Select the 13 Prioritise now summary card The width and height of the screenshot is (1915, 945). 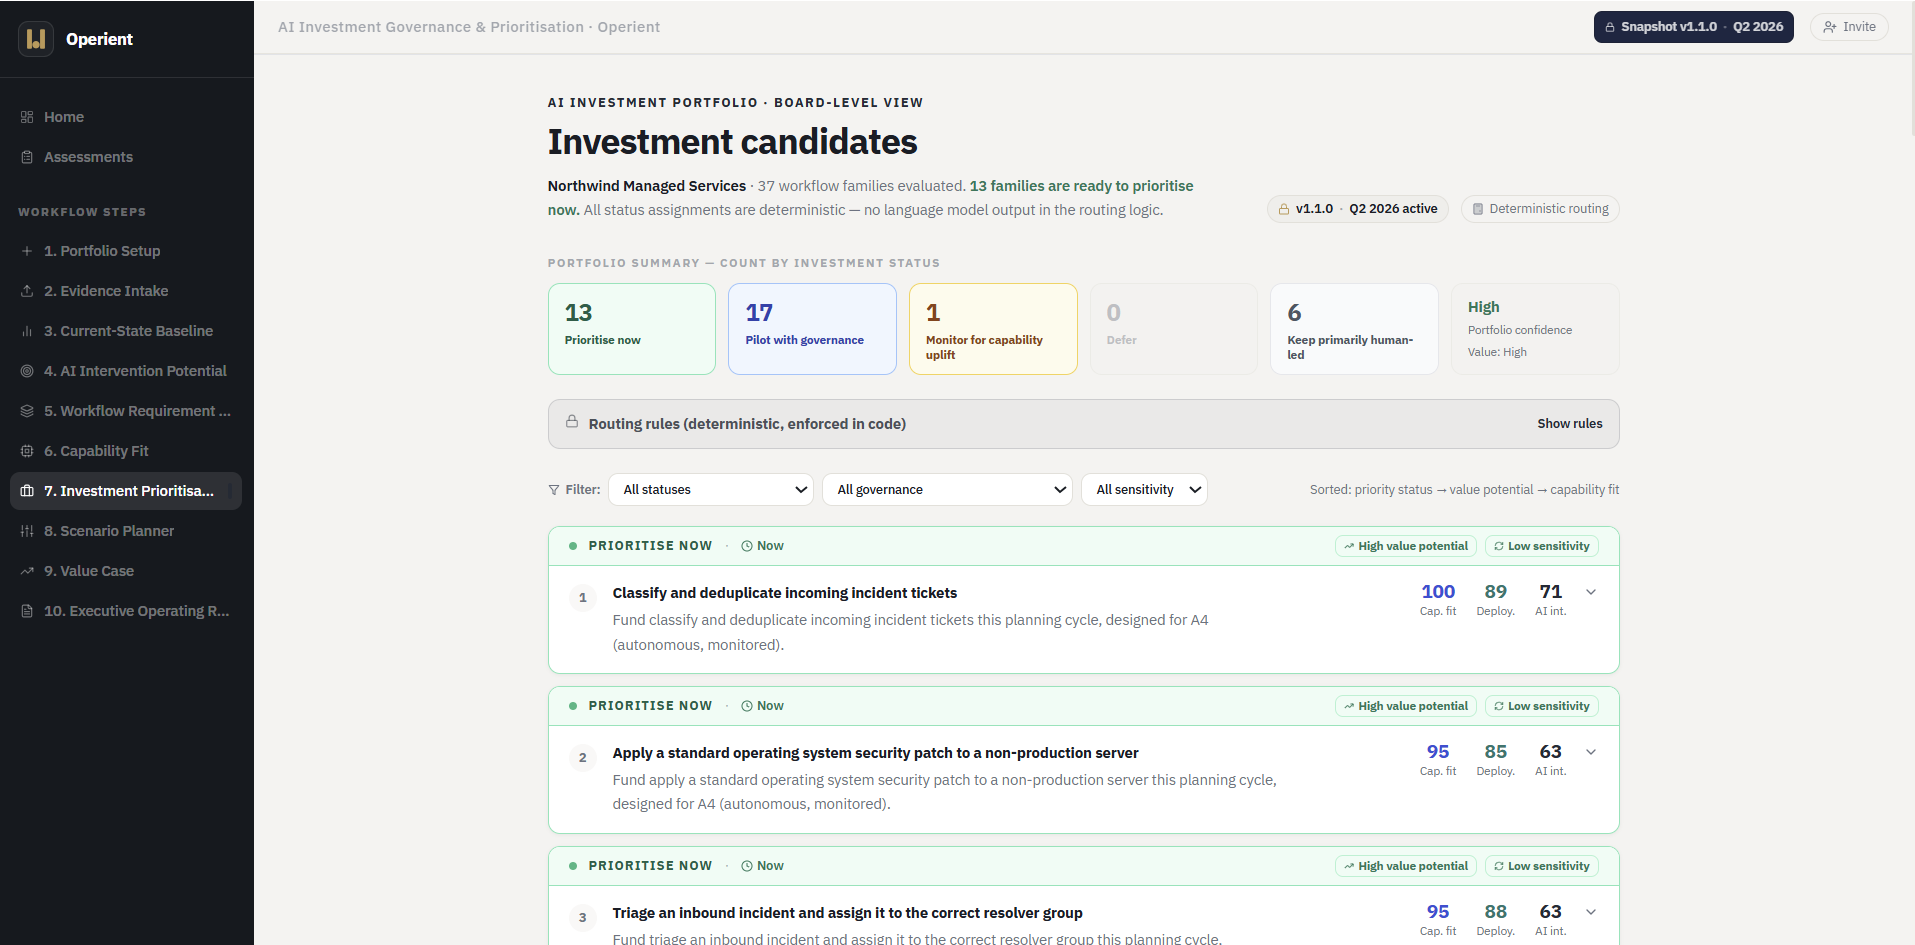click(632, 329)
